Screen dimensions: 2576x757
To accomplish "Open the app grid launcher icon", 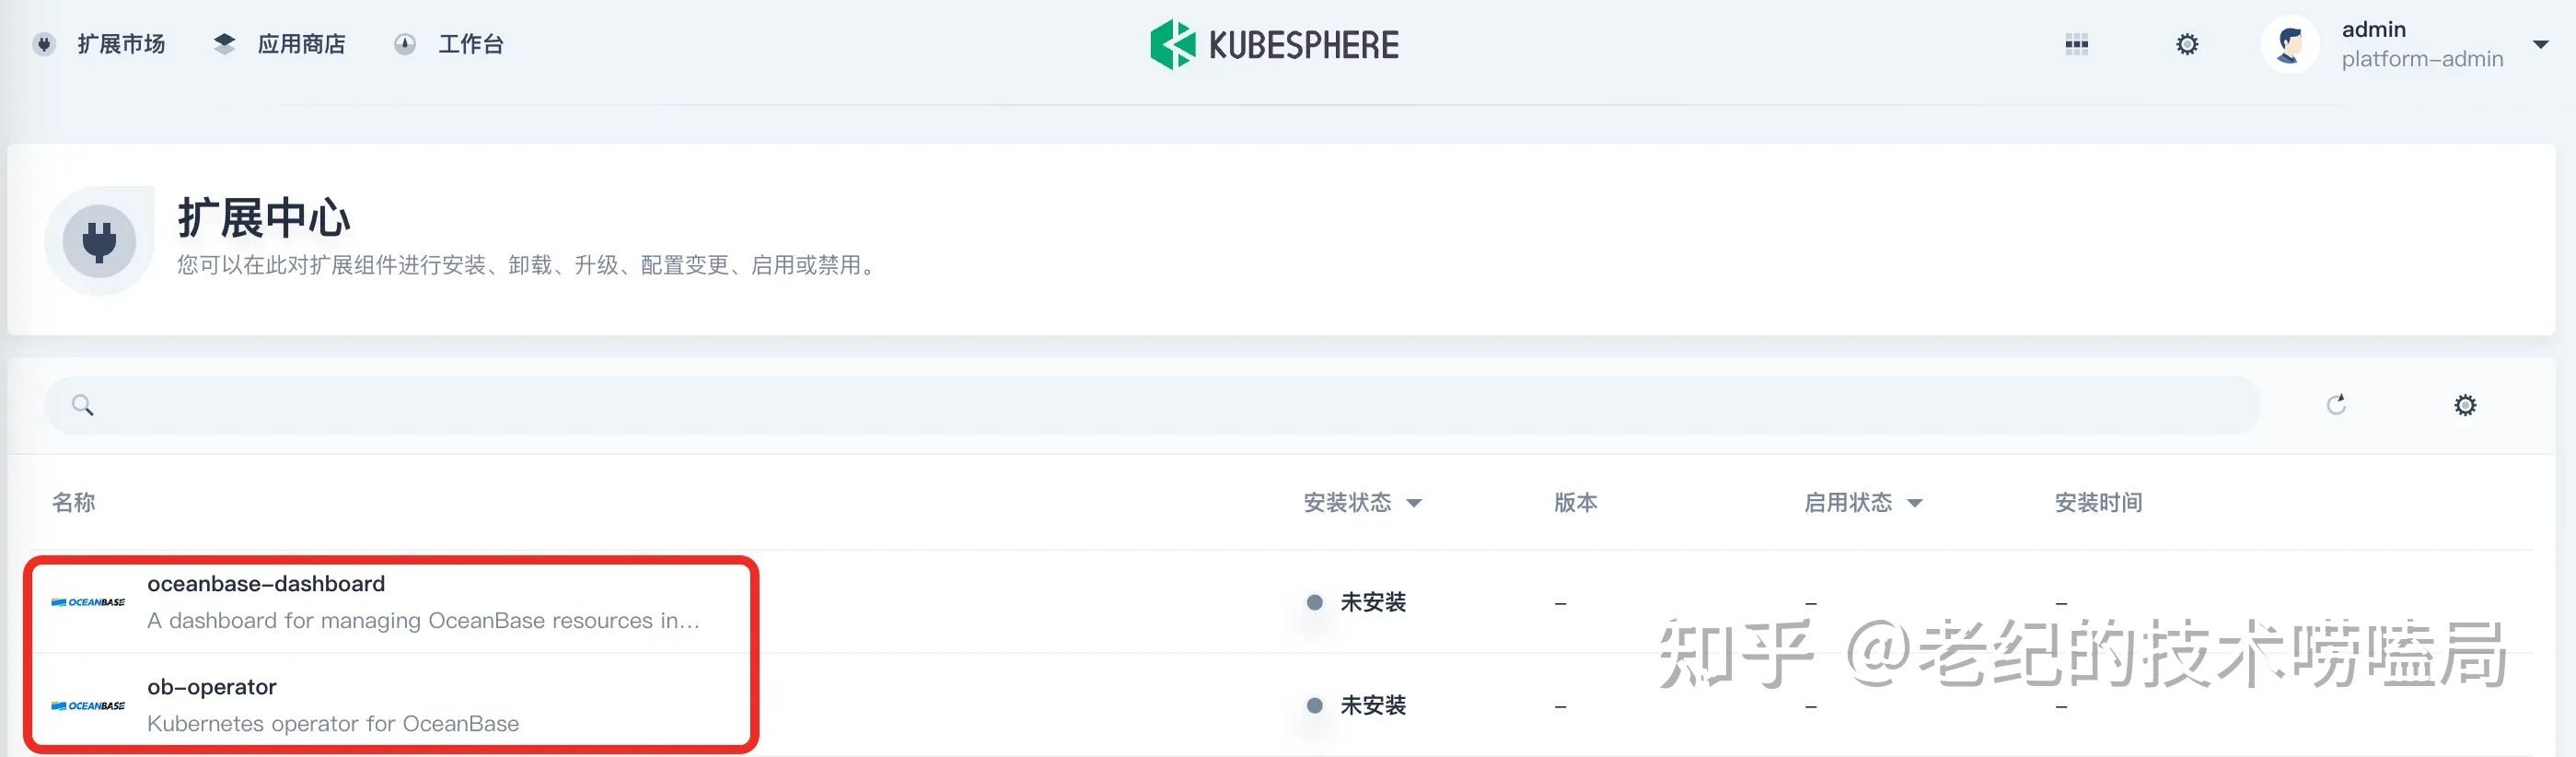I will click(2078, 43).
